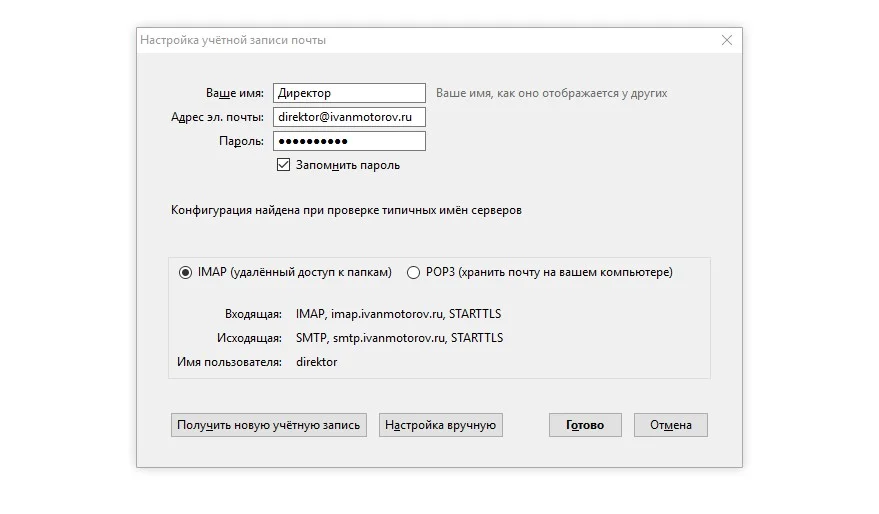
Task: Cancel setup with the "Отмена" button
Action: [670, 425]
